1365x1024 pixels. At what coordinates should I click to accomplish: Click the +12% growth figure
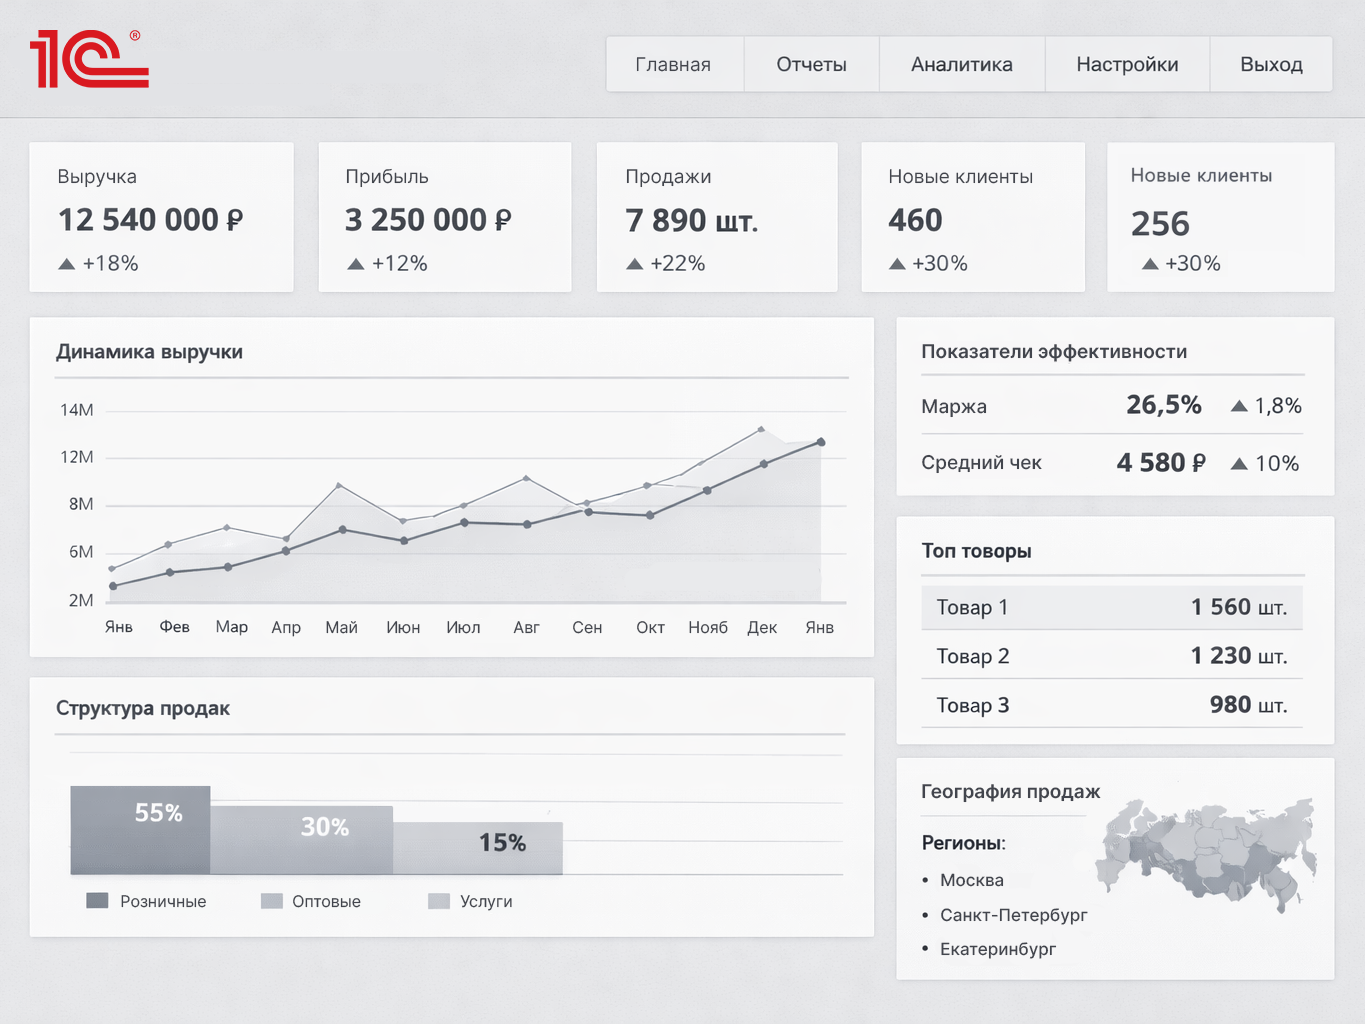[399, 264]
